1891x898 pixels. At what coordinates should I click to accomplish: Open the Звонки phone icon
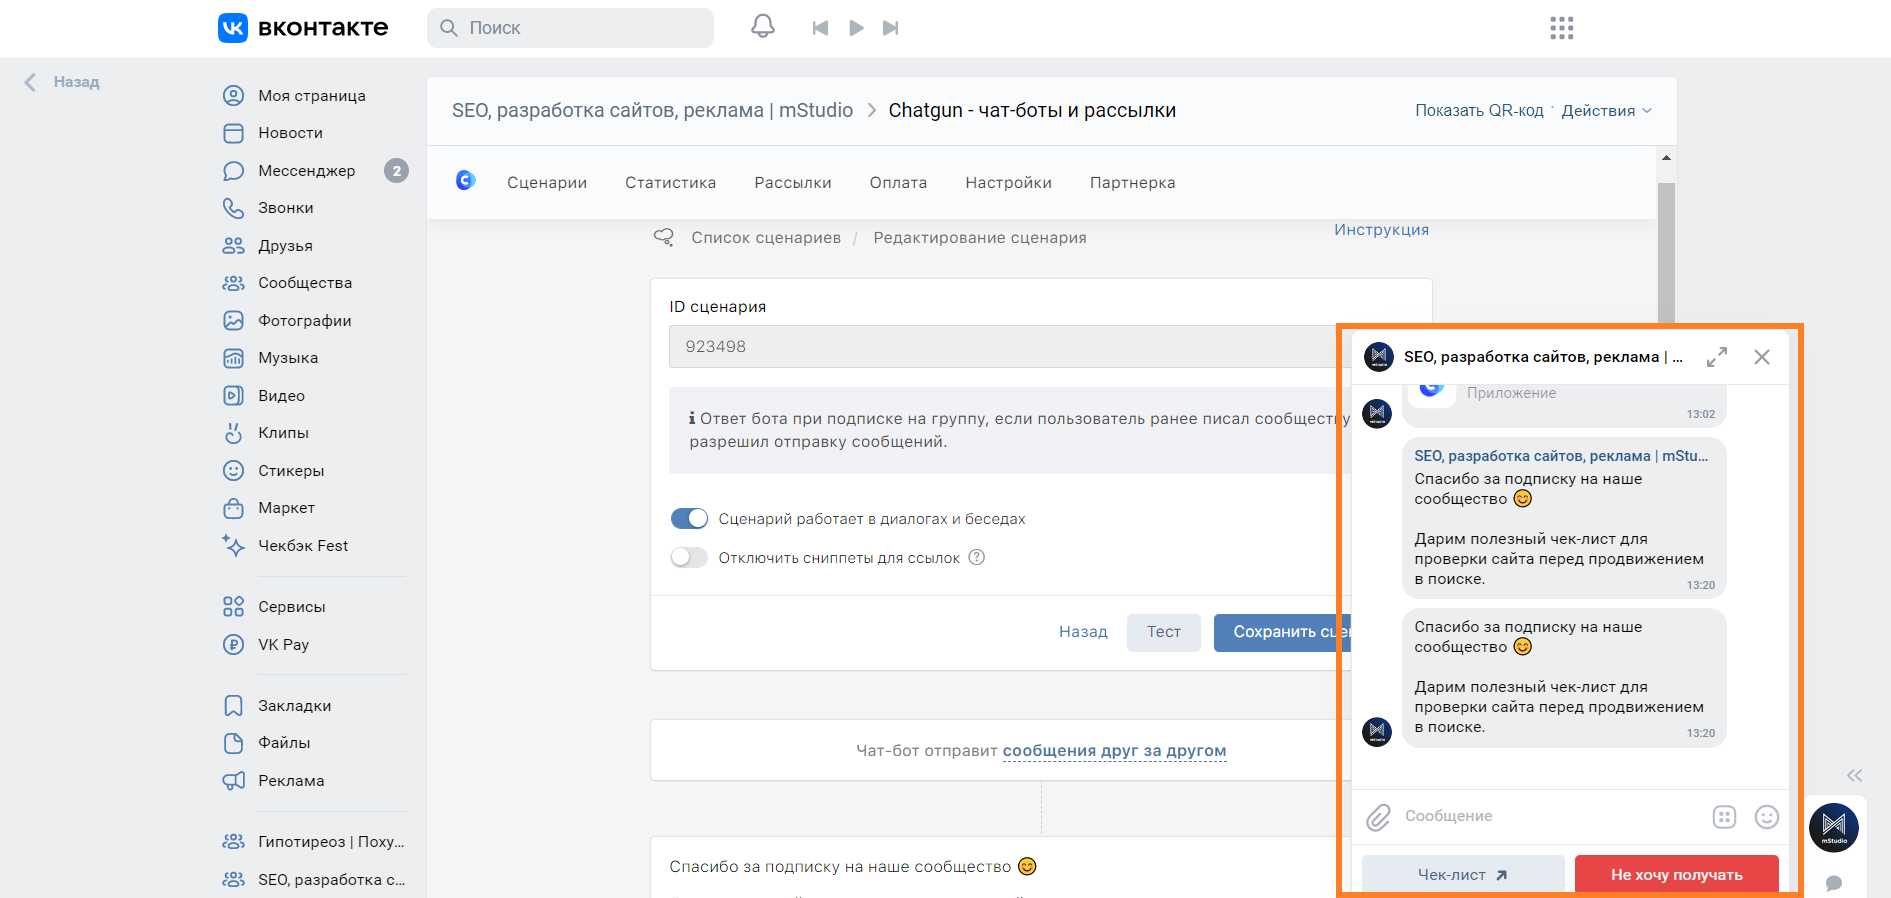(233, 208)
